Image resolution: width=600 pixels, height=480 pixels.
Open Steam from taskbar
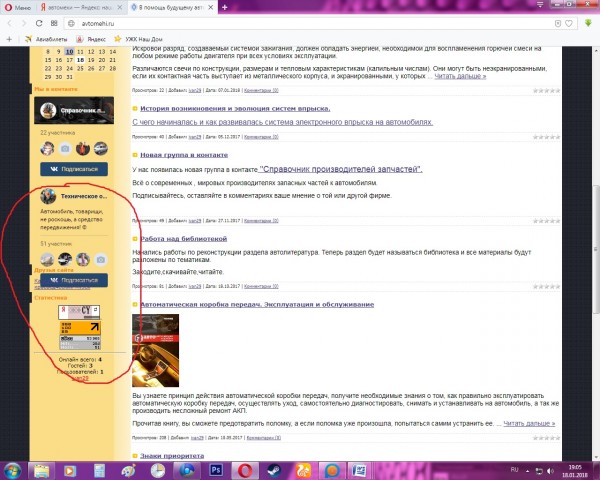(x=274, y=471)
